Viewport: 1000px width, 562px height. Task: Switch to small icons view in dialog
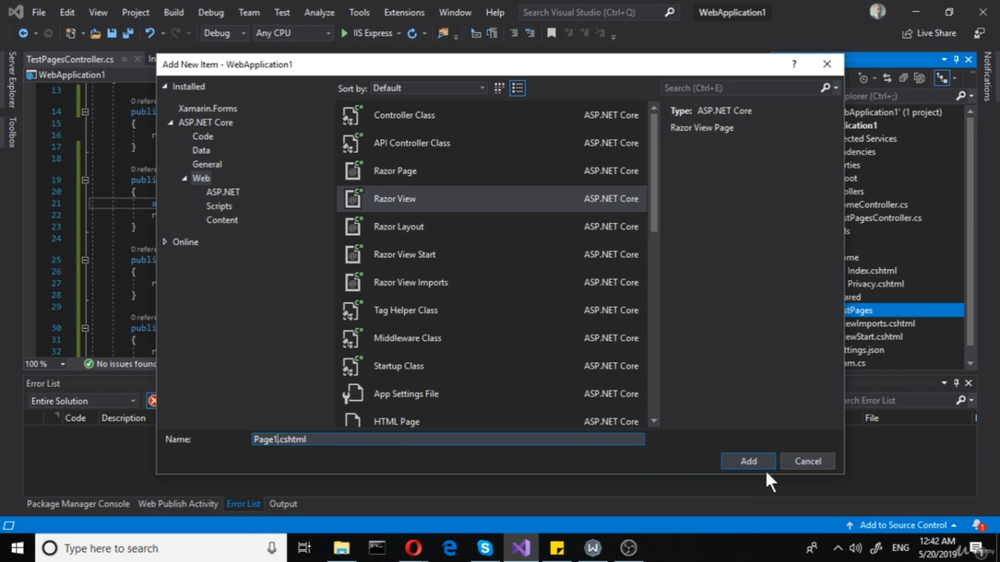499,88
